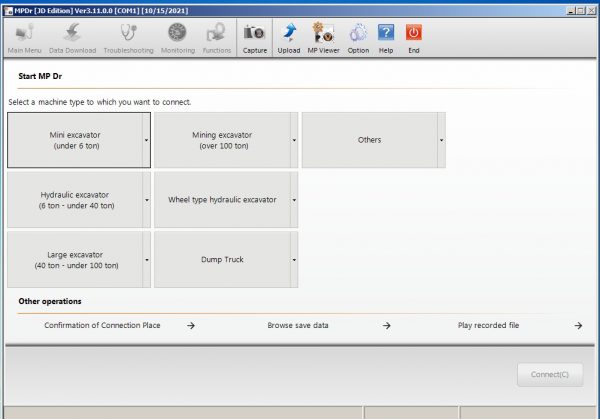
Task: Open the Main Menu toolbar icon
Action: click(24, 38)
